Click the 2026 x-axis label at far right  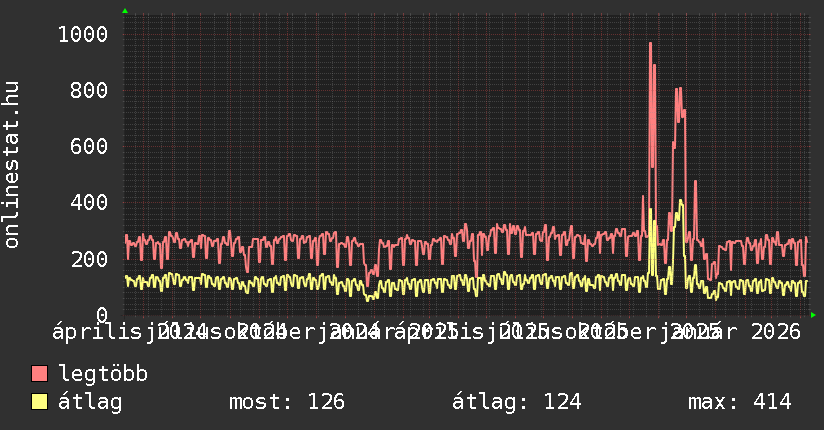coord(774,331)
